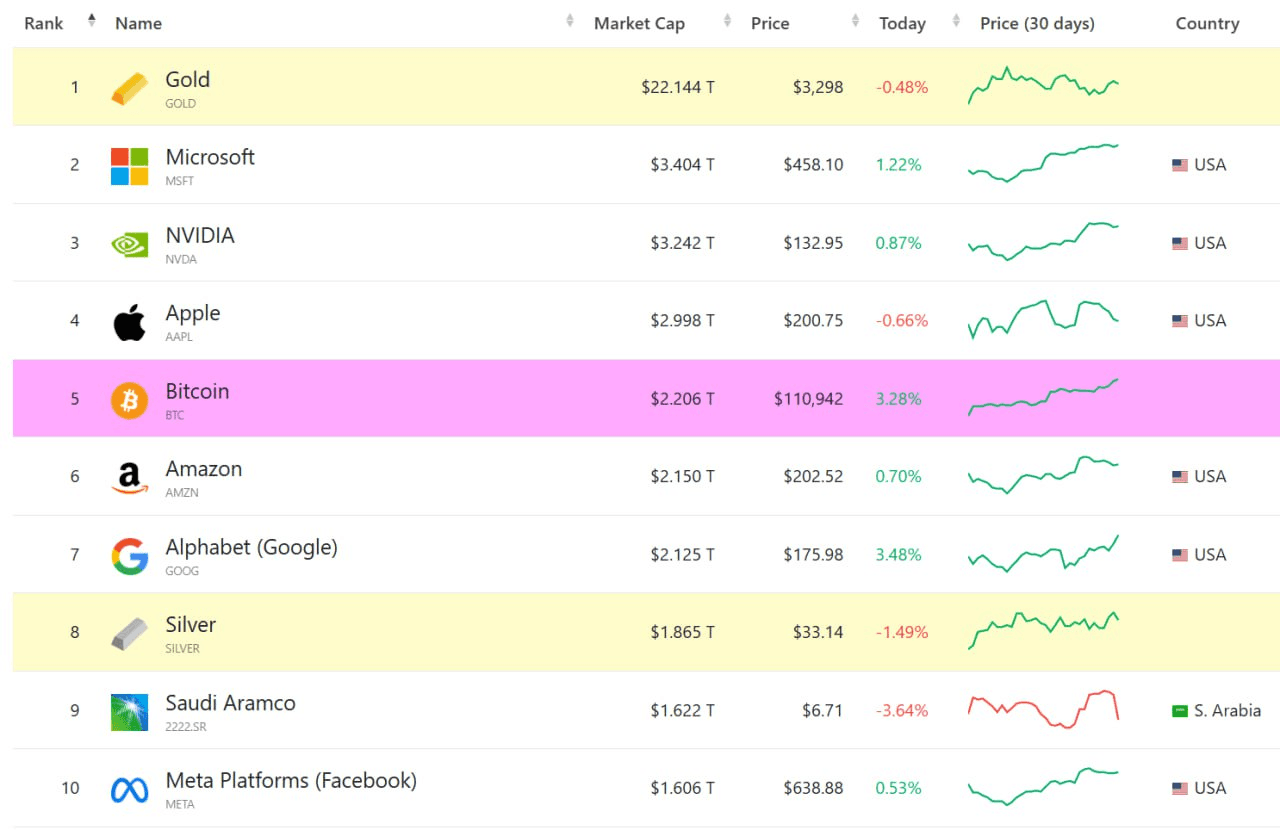Click the Price (30 days) column header
This screenshot has height=830, width=1280.
click(1037, 23)
